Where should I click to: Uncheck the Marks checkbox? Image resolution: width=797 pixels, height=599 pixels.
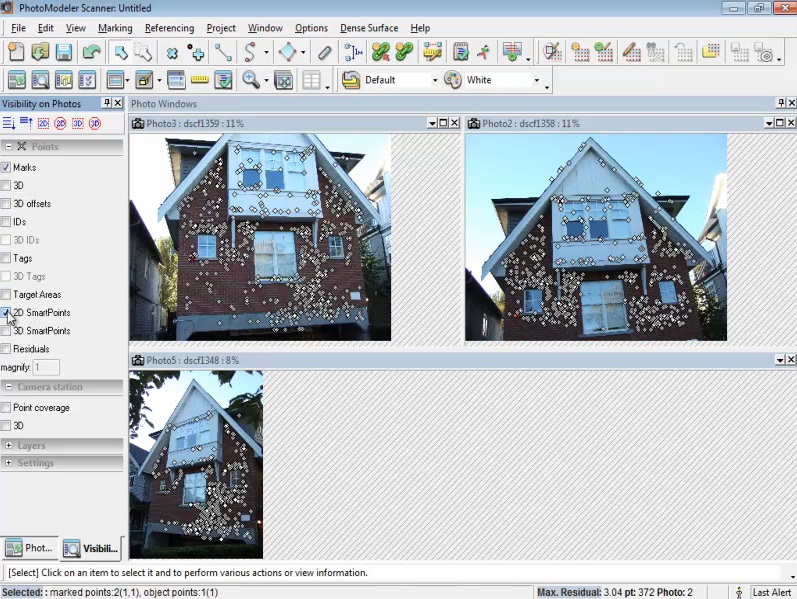click(6, 167)
